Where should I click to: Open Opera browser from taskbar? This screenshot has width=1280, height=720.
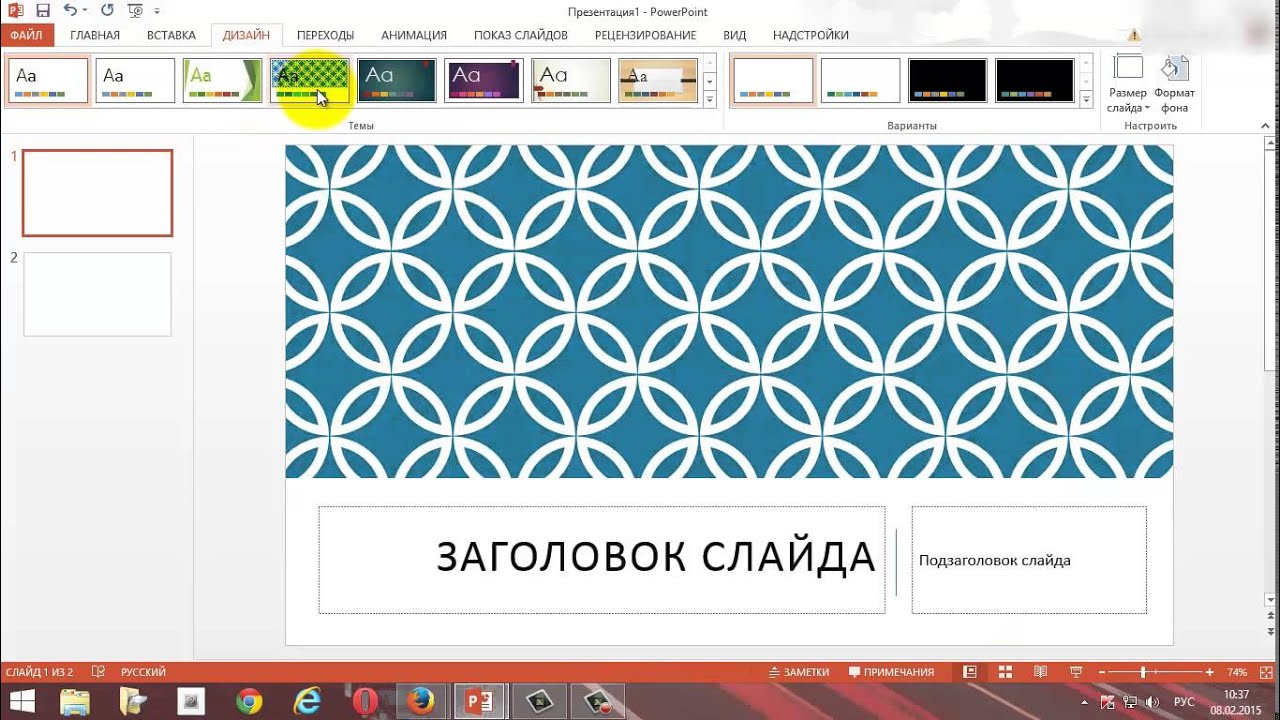[x=366, y=702]
